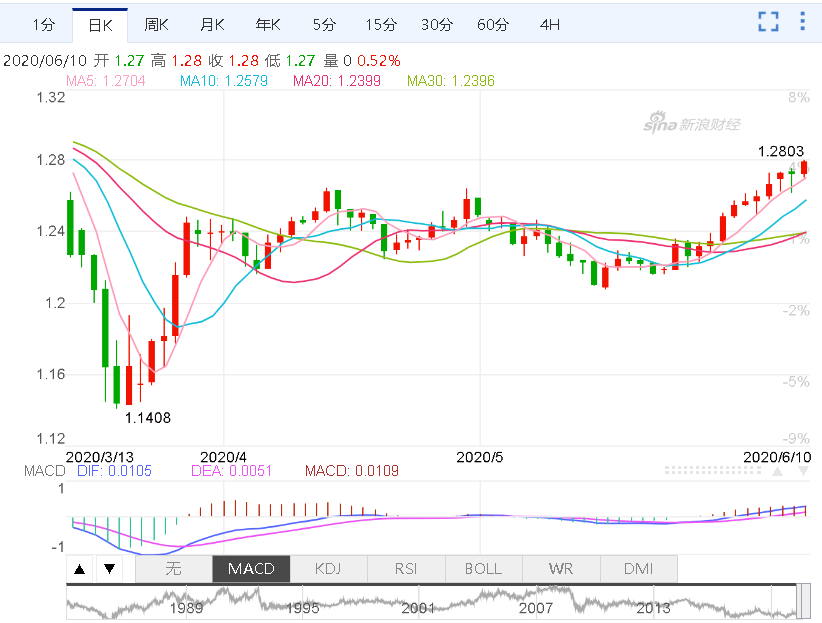This screenshot has height=623, width=822.
Task: Open the three-dot more options menu
Action: 802,22
